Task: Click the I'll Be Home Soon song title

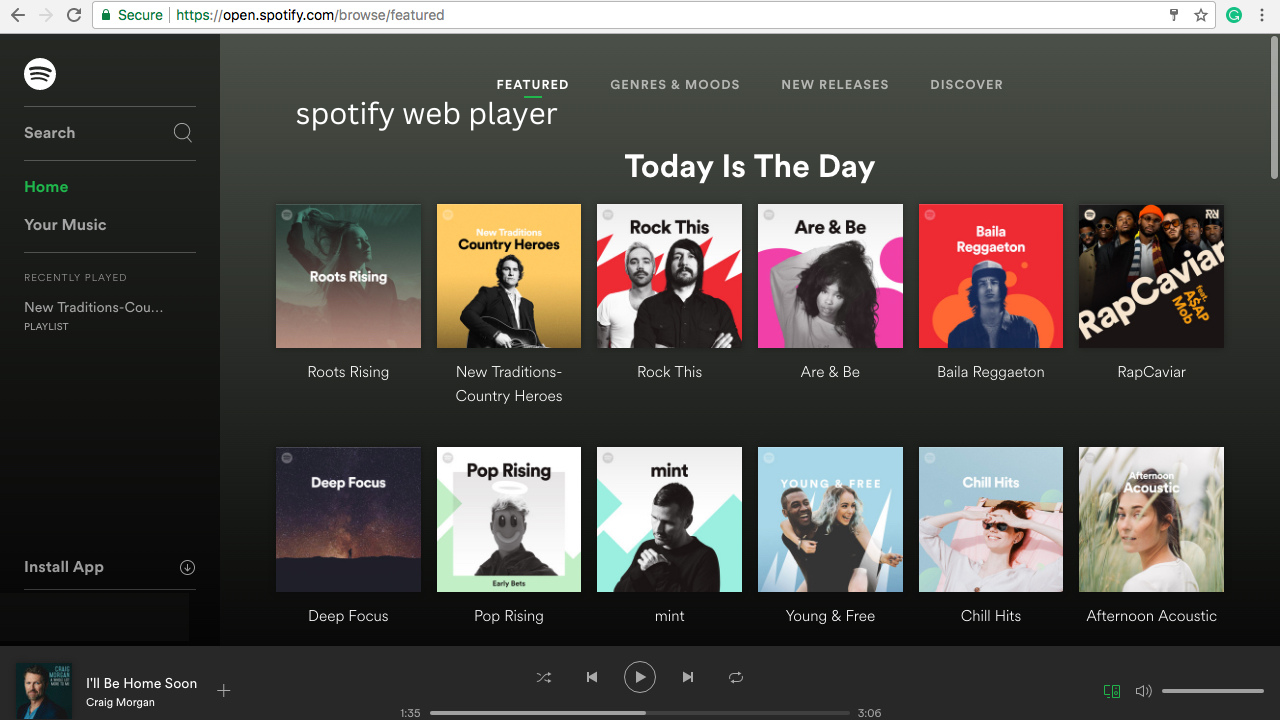Action: [141, 683]
